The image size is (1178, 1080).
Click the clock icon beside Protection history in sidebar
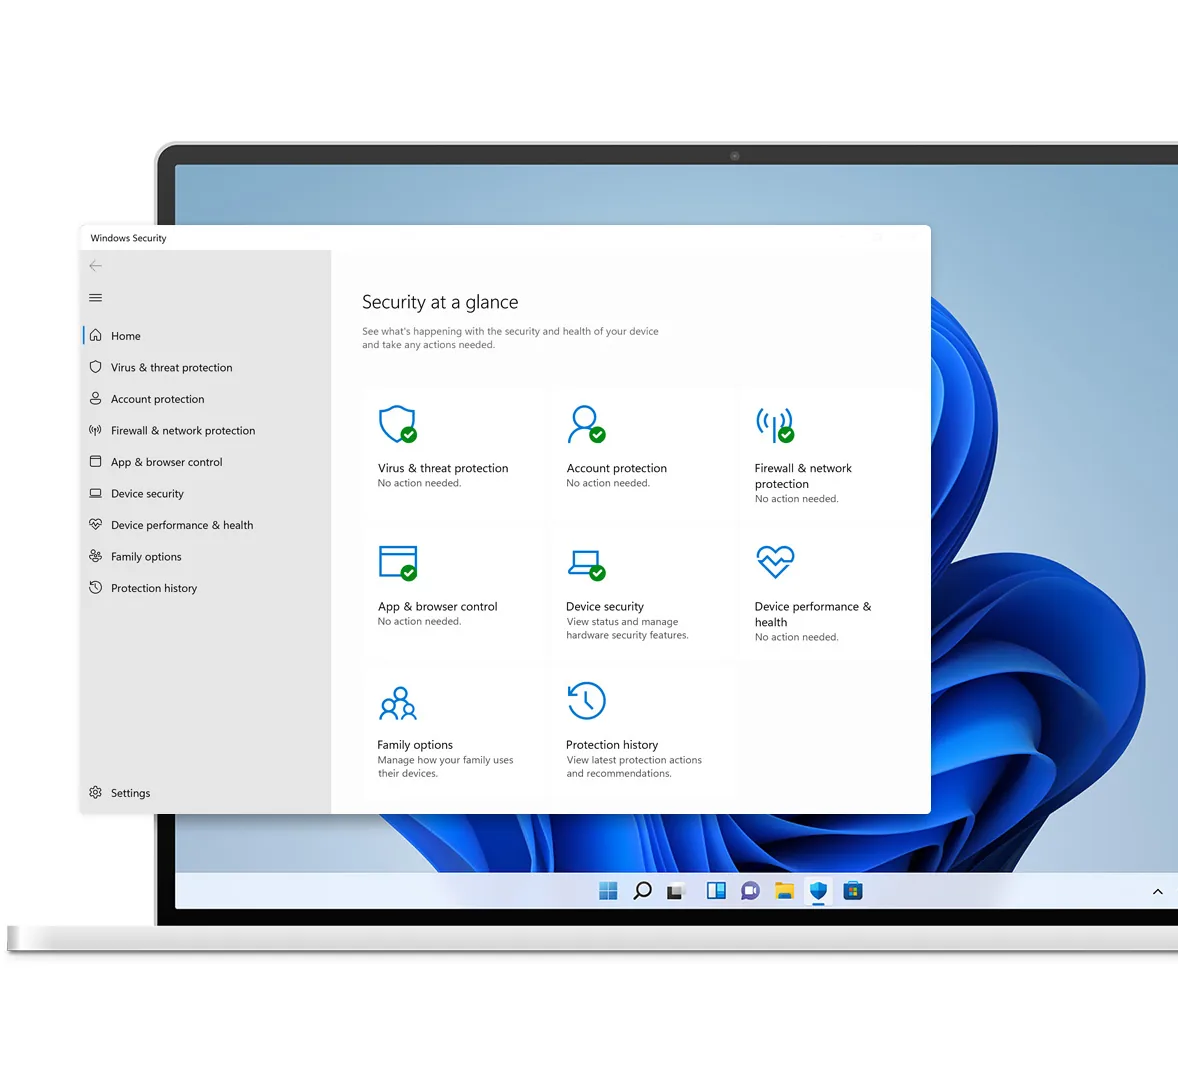coord(95,587)
